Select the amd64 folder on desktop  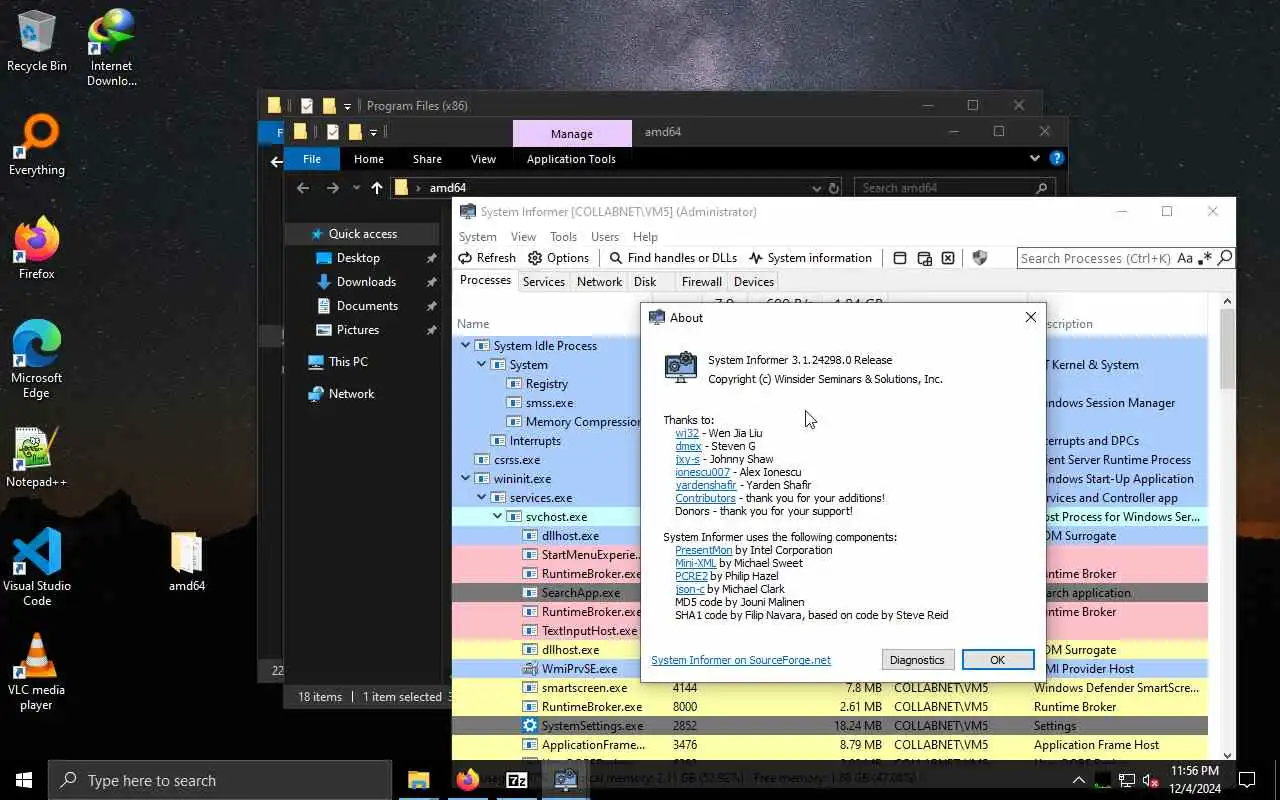pos(186,562)
